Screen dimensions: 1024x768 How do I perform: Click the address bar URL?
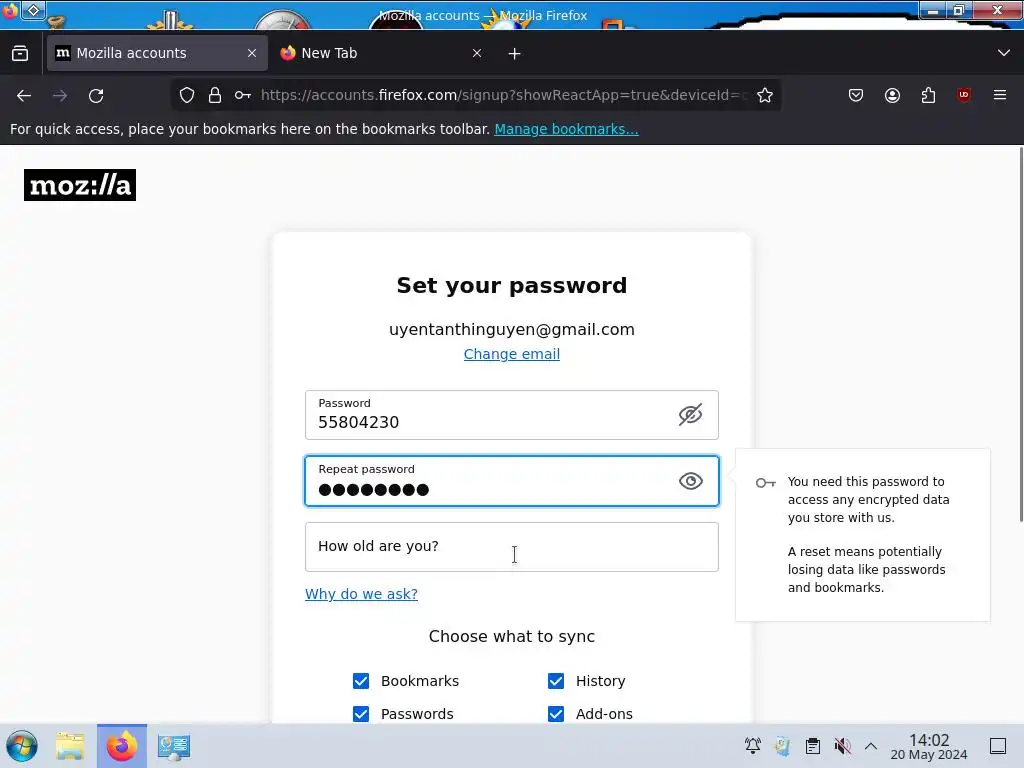[504, 95]
